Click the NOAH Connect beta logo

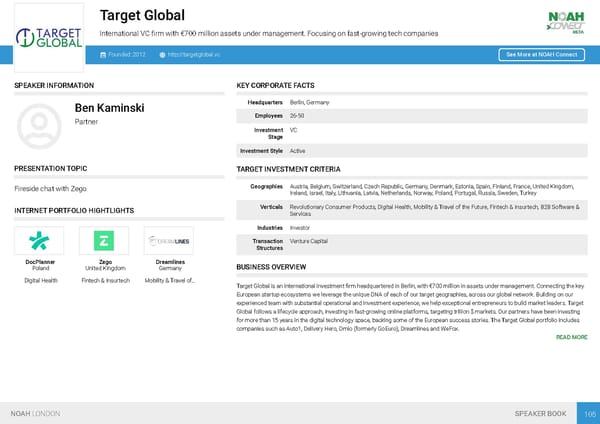click(x=567, y=22)
